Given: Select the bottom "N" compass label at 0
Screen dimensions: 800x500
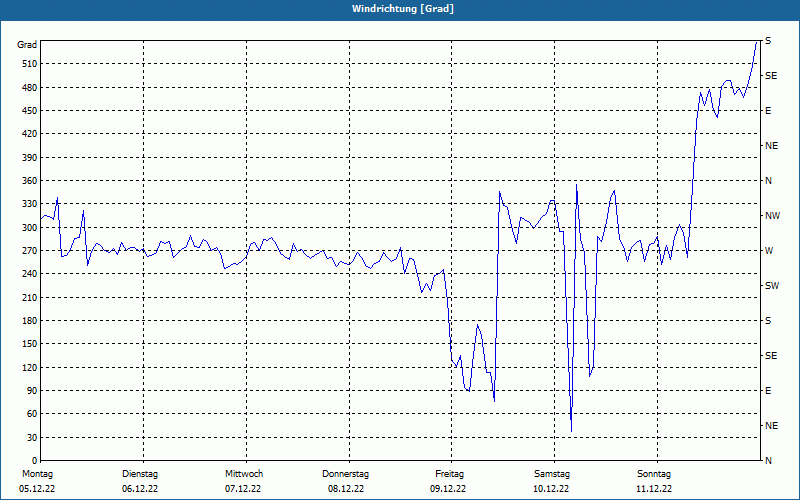Looking at the screenshot, I should 768,461.
